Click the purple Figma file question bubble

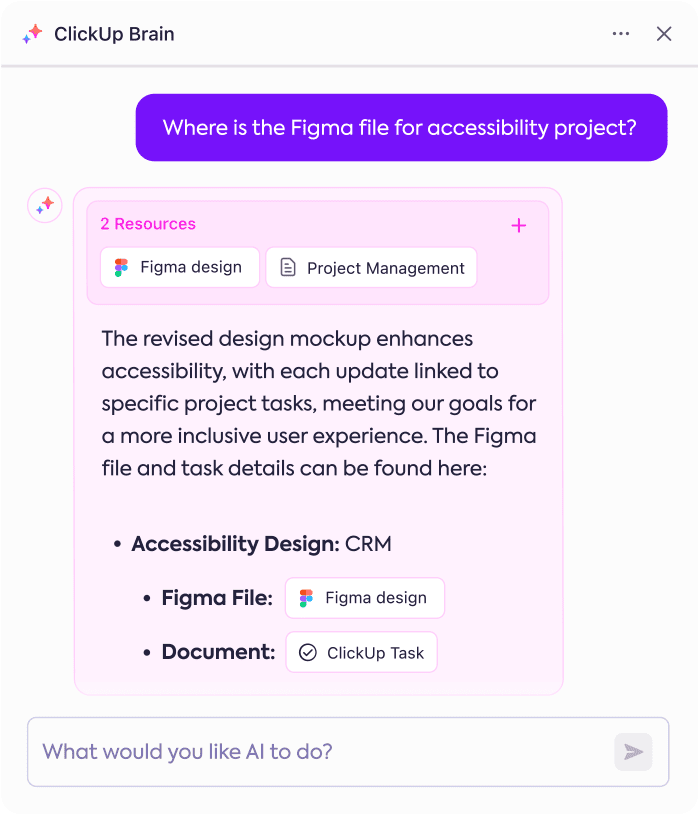point(401,128)
